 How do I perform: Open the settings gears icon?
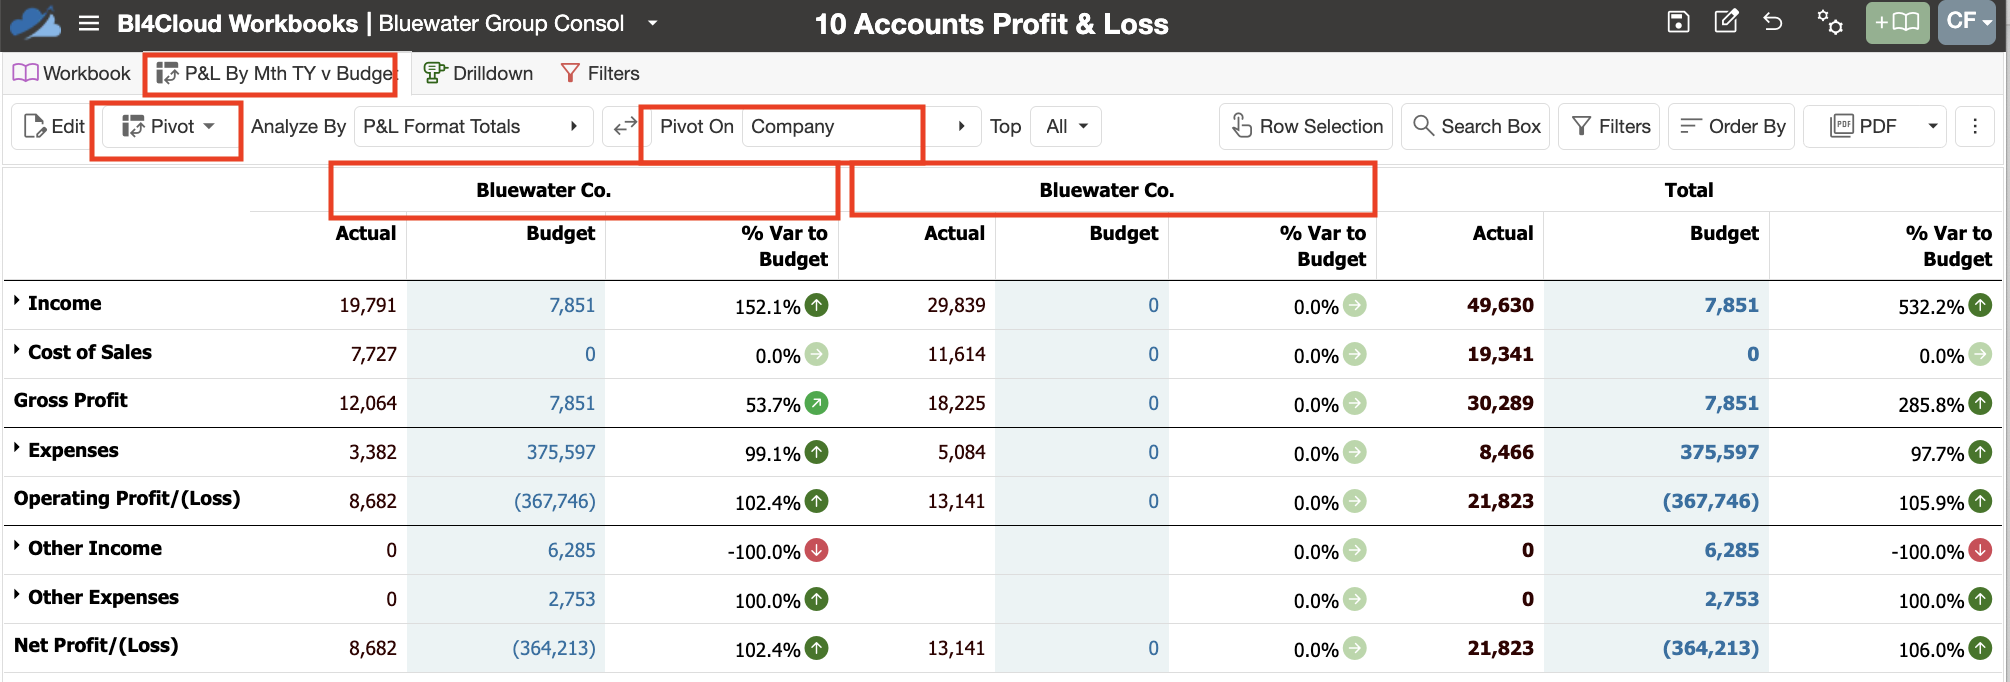[1830, 22]
